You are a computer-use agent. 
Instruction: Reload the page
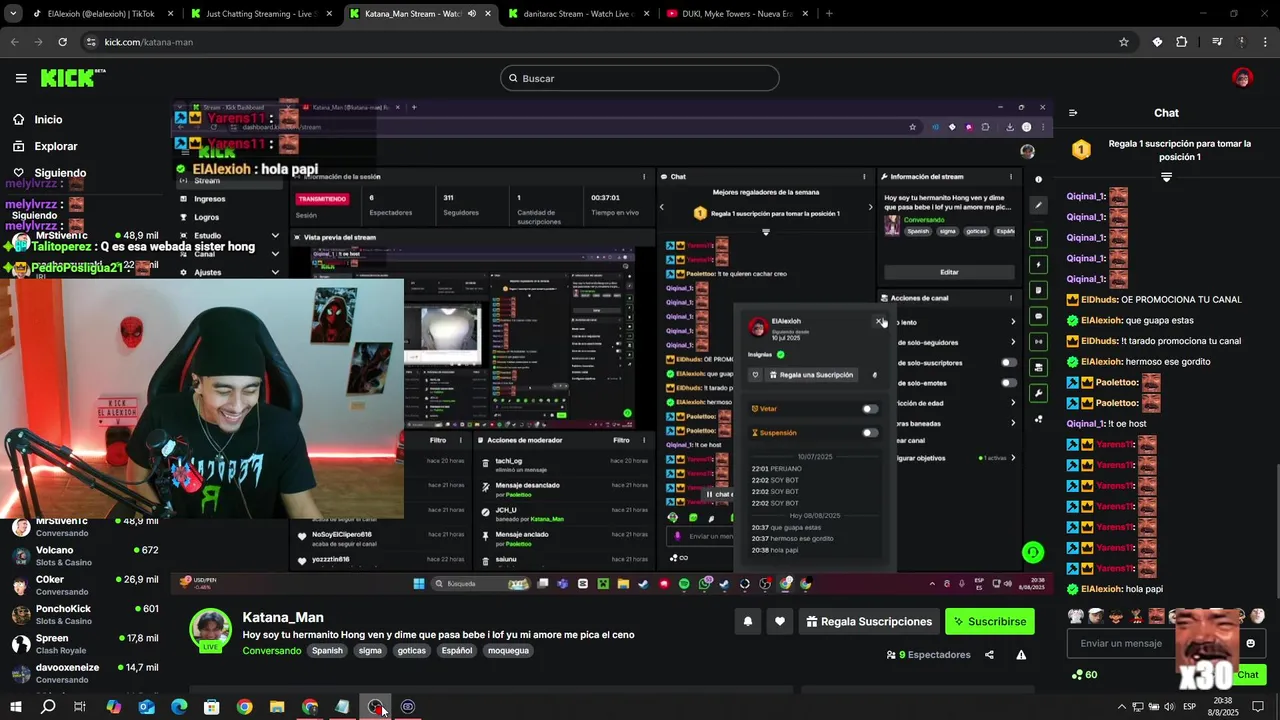click(62, 42)
